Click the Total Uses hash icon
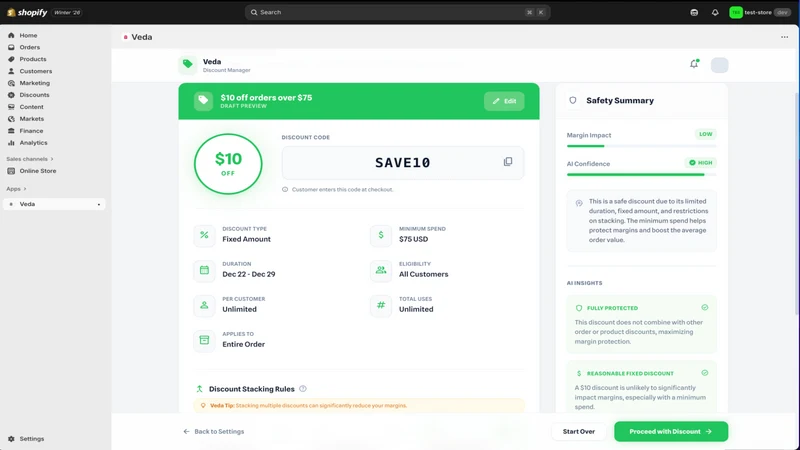 click(x=381, y=305)
